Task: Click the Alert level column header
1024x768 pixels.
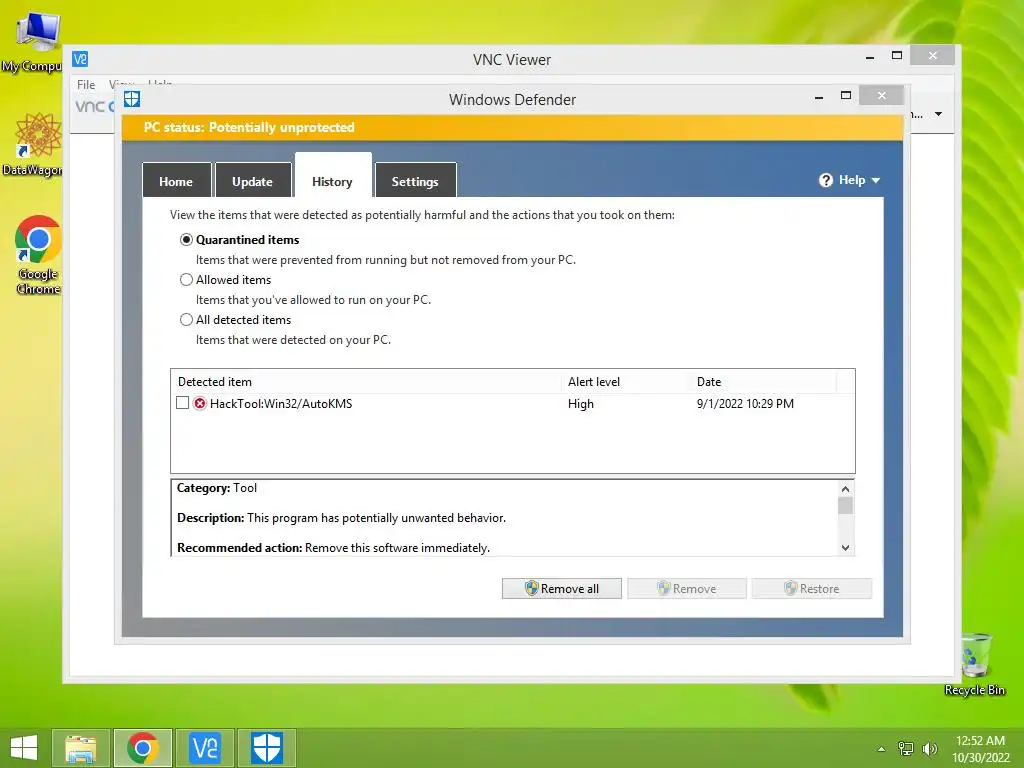Action: point(625,382)
